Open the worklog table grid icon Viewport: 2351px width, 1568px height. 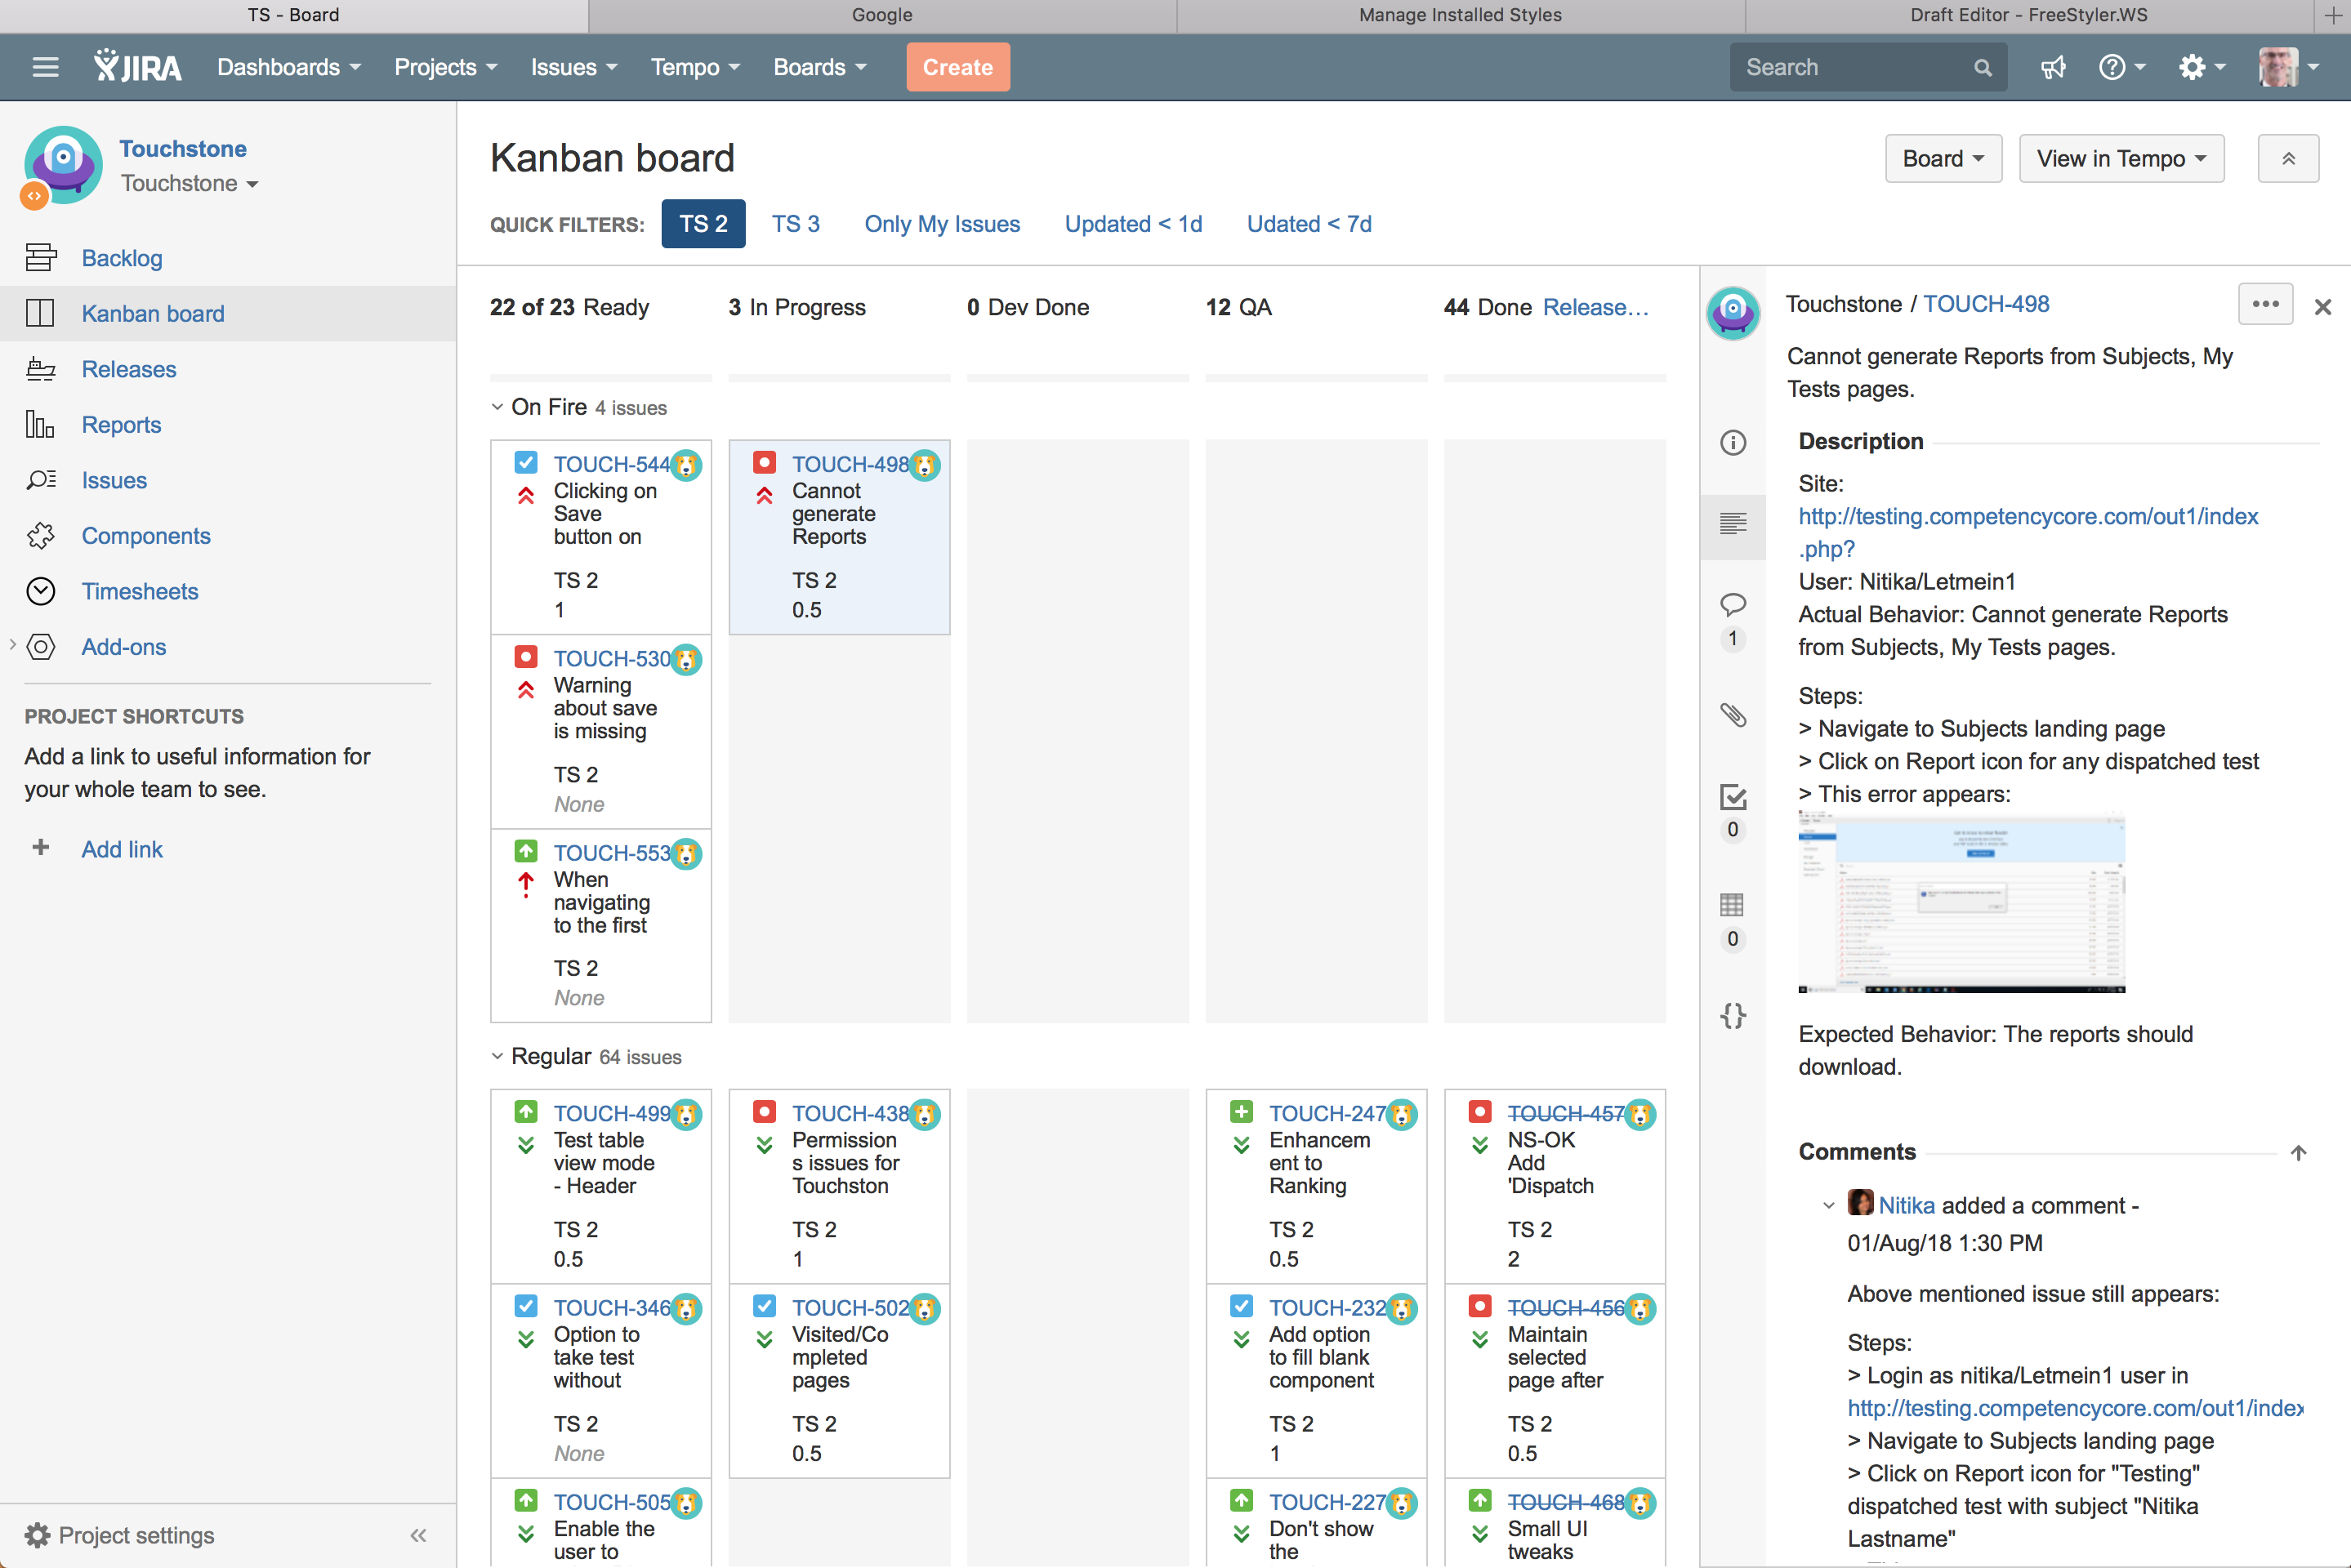1733,905
